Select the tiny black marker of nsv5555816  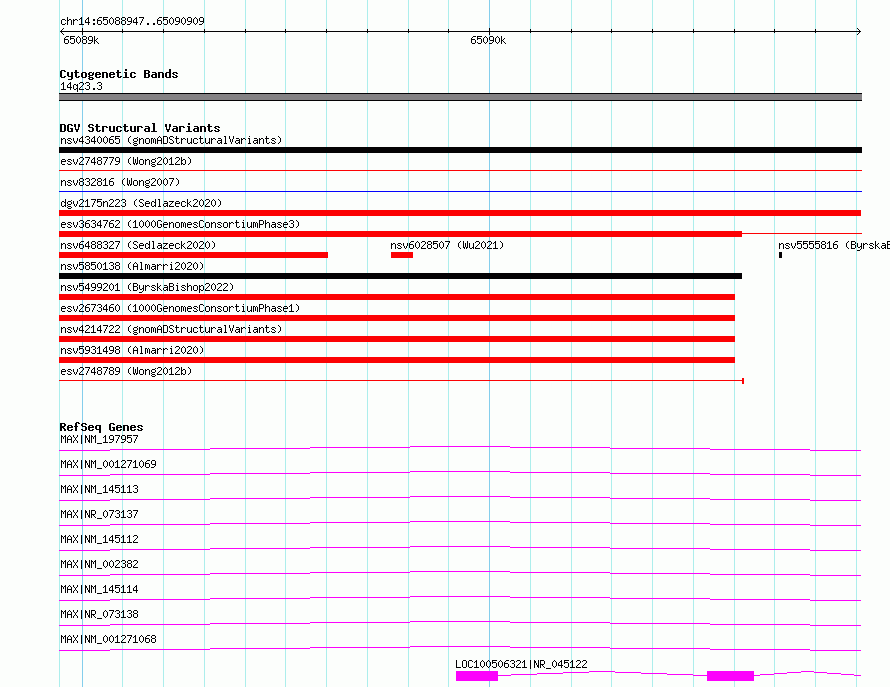[x=780, y=255]
